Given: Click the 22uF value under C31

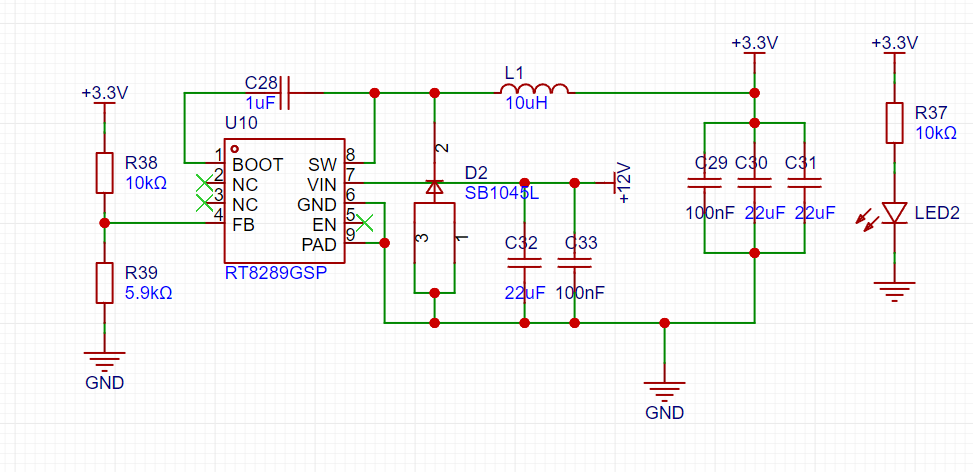Looking at the screenshot, I should tap(815, 213).
